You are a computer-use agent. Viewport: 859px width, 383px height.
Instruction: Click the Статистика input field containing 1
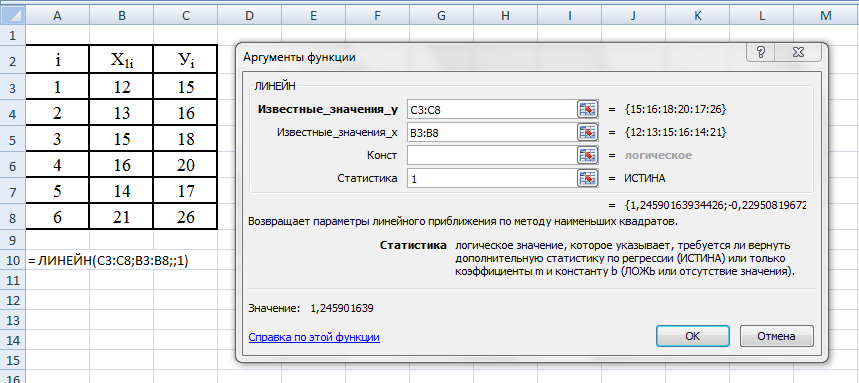(491, 178)
